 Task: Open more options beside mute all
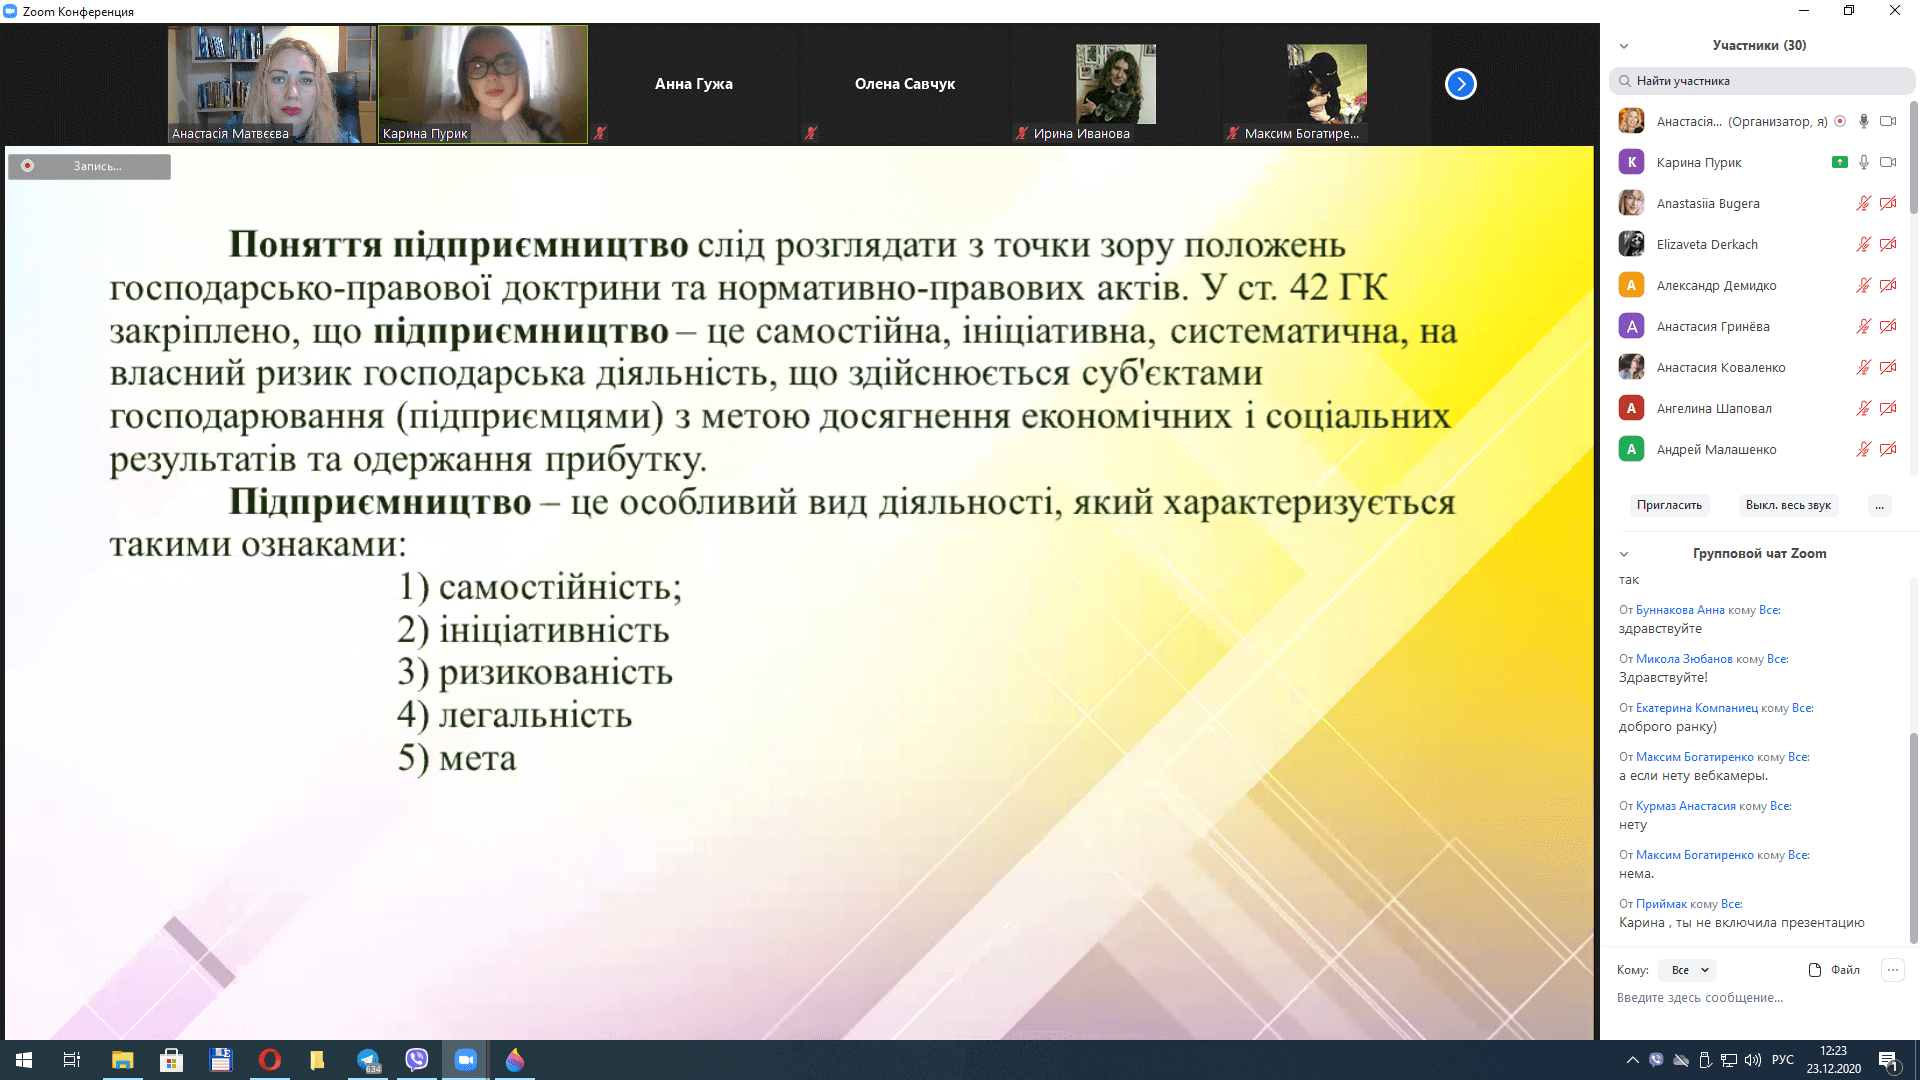point(1879,505)
